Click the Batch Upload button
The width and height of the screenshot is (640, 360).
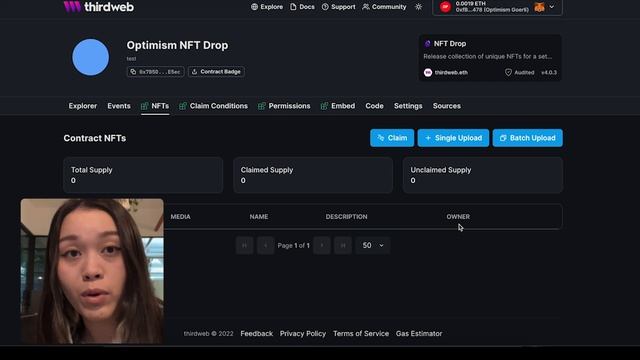(x=527, y=138)
